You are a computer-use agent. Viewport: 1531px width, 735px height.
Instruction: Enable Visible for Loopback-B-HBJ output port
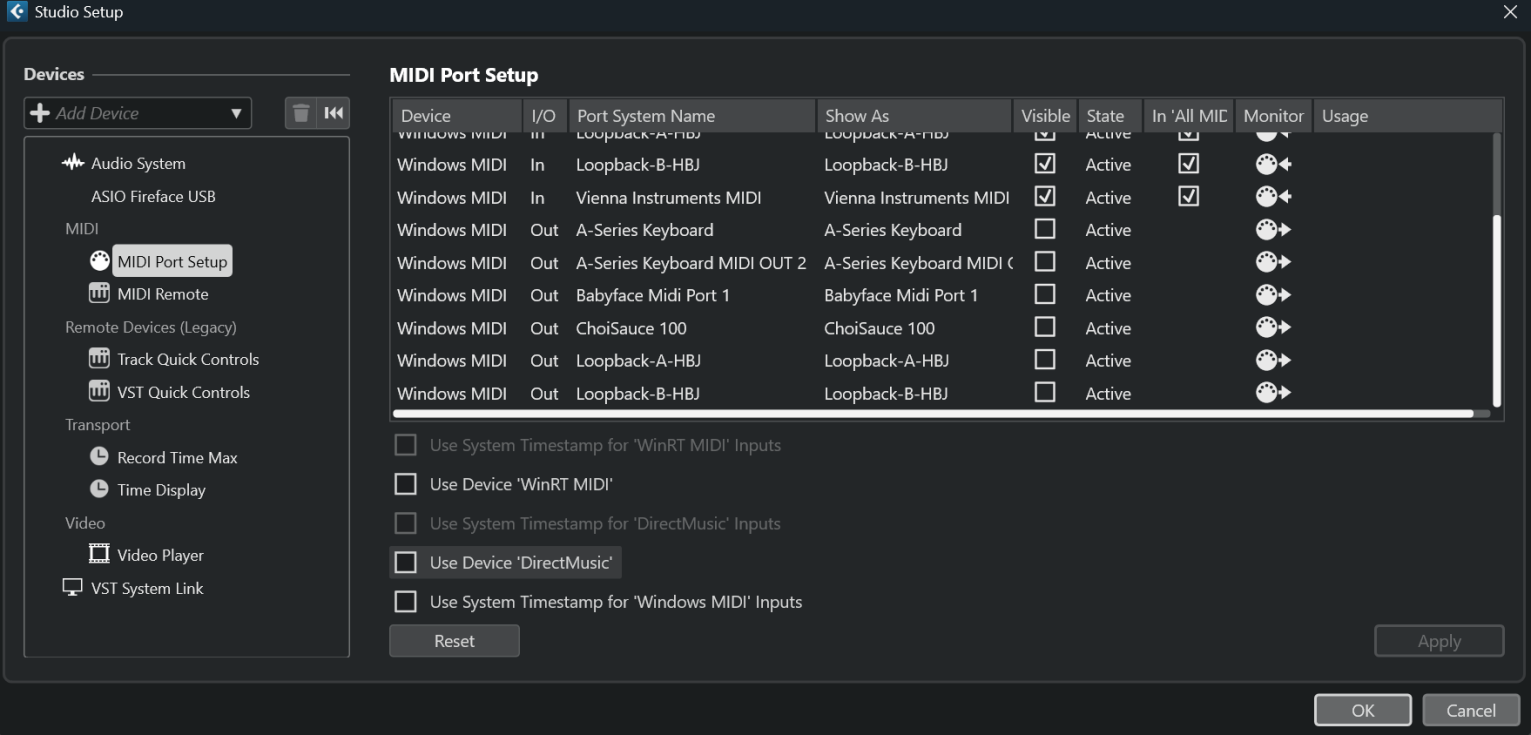pyautogui.click(x=1045, y=393)
